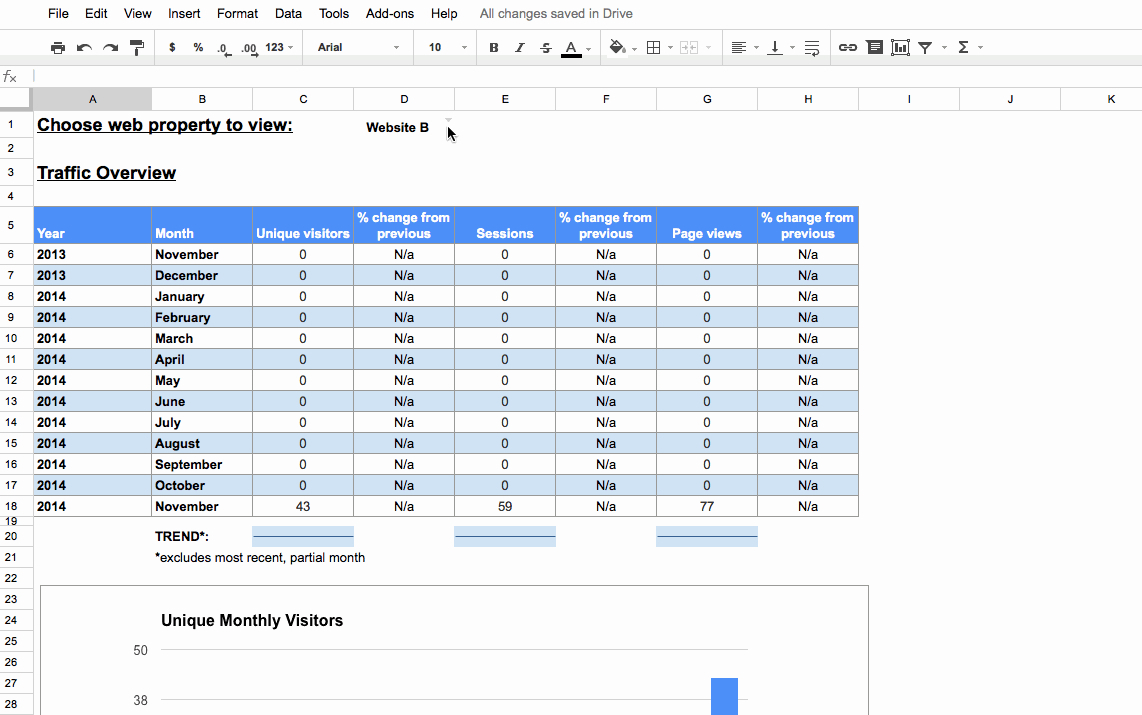Select the Paint format tool
This screenshot has width=1142, height=715.
click(x=137, y=47)
